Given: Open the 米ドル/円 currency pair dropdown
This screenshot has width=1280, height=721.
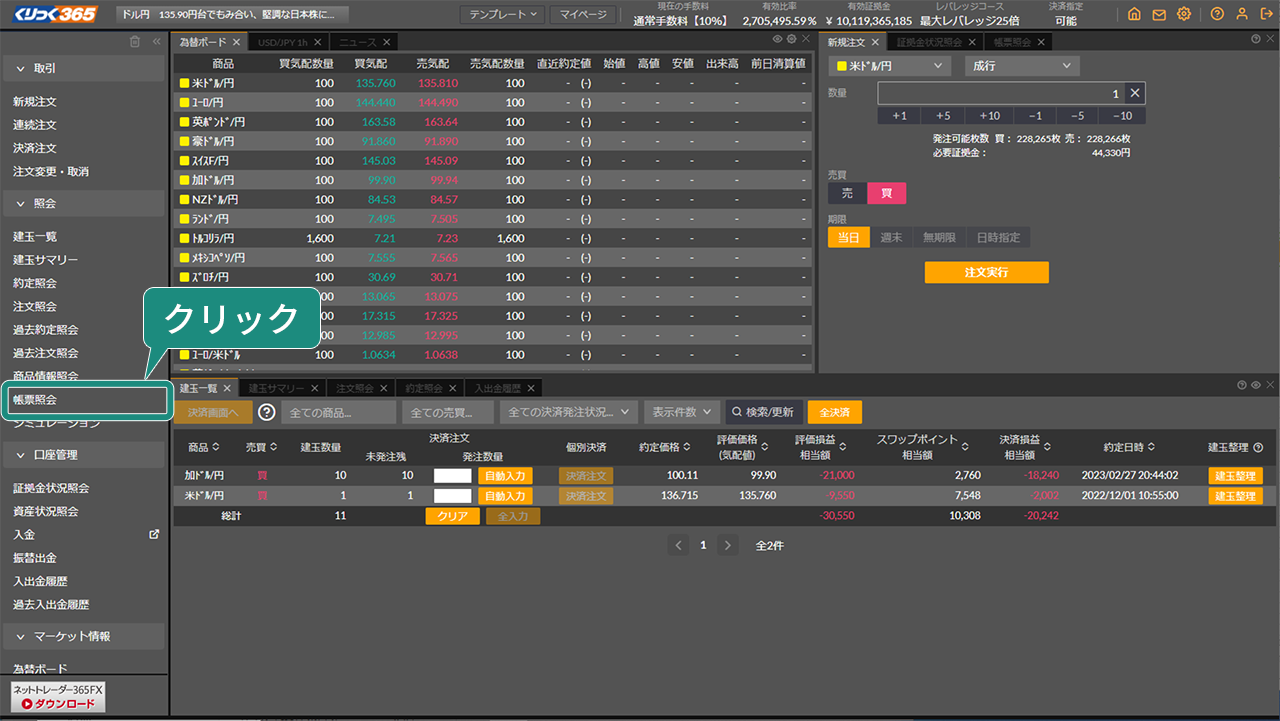Looking at the screenshot, I should 889,65.
